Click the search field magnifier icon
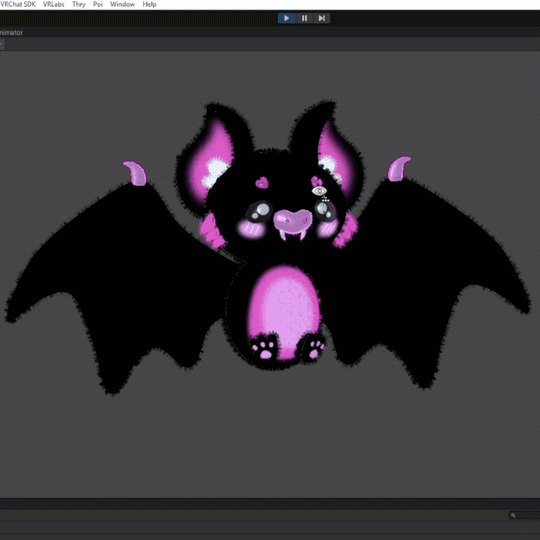 (x=513, y=515)
